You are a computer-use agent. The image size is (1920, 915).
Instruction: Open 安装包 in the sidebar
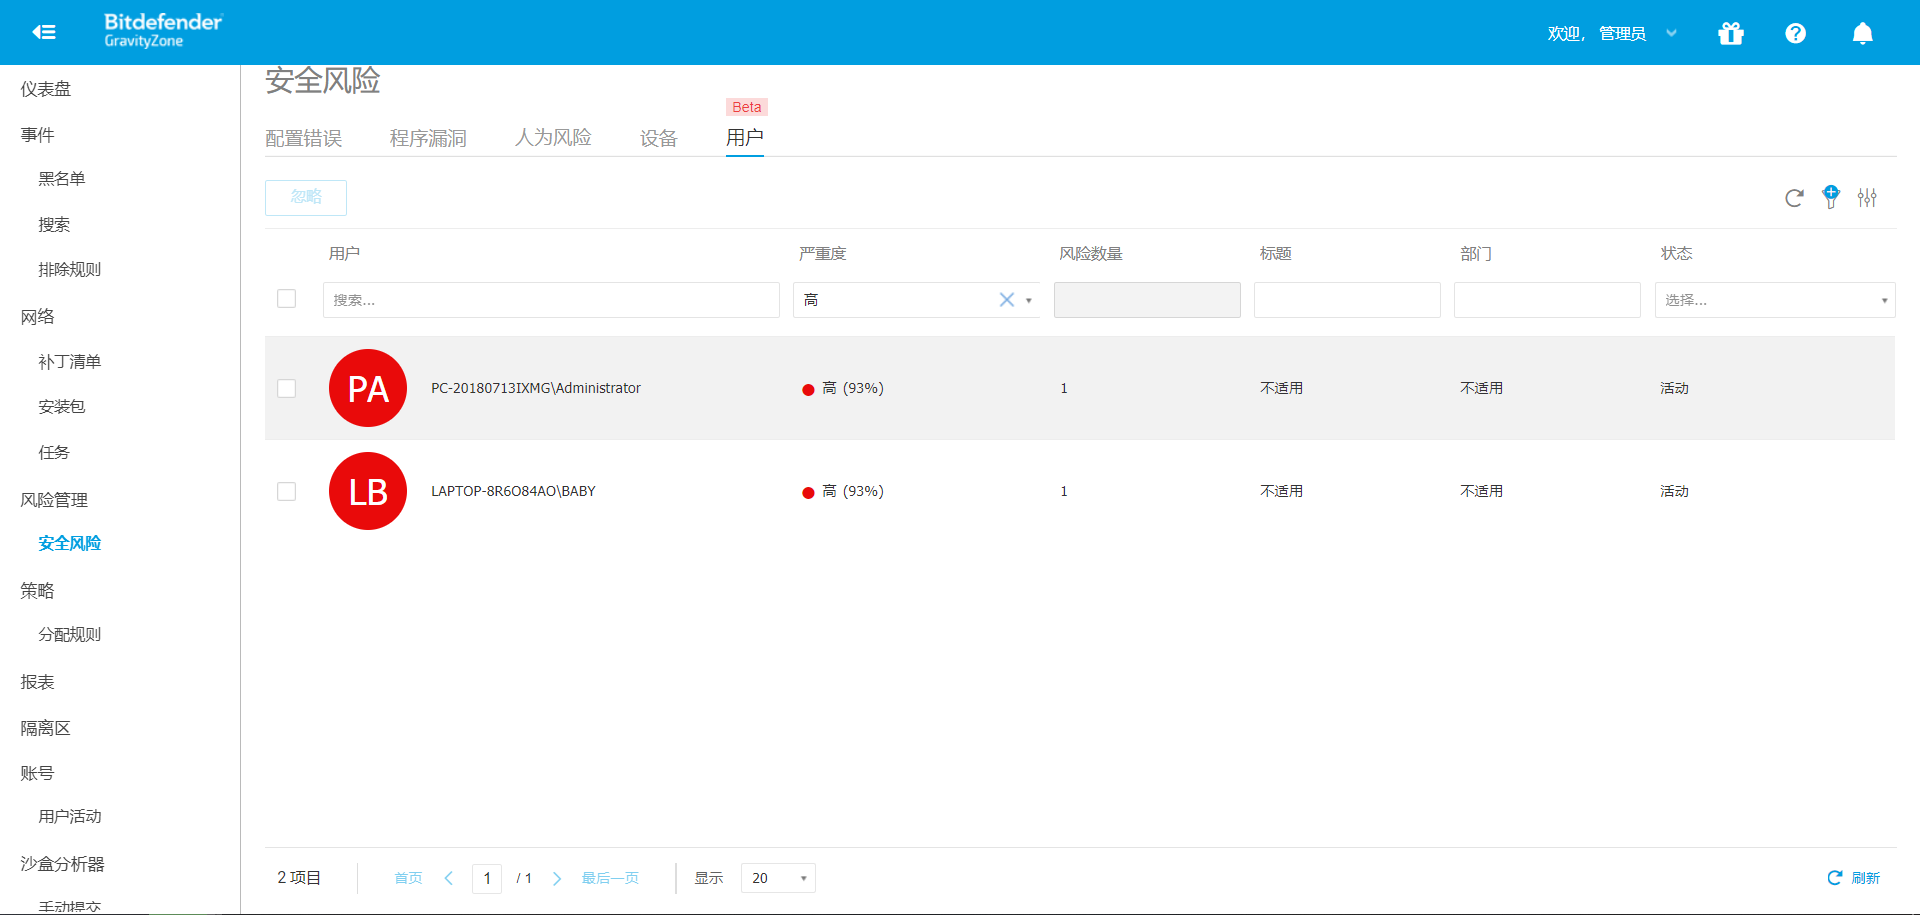point(62,407)
